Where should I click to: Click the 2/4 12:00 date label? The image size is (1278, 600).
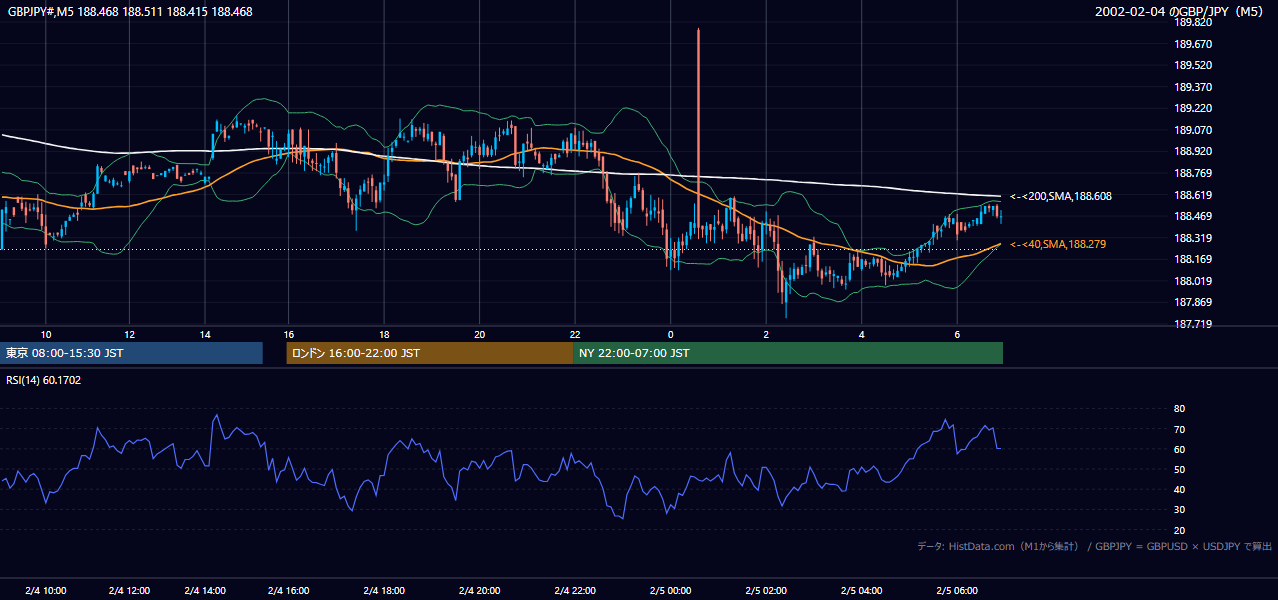tap(129, 591)
